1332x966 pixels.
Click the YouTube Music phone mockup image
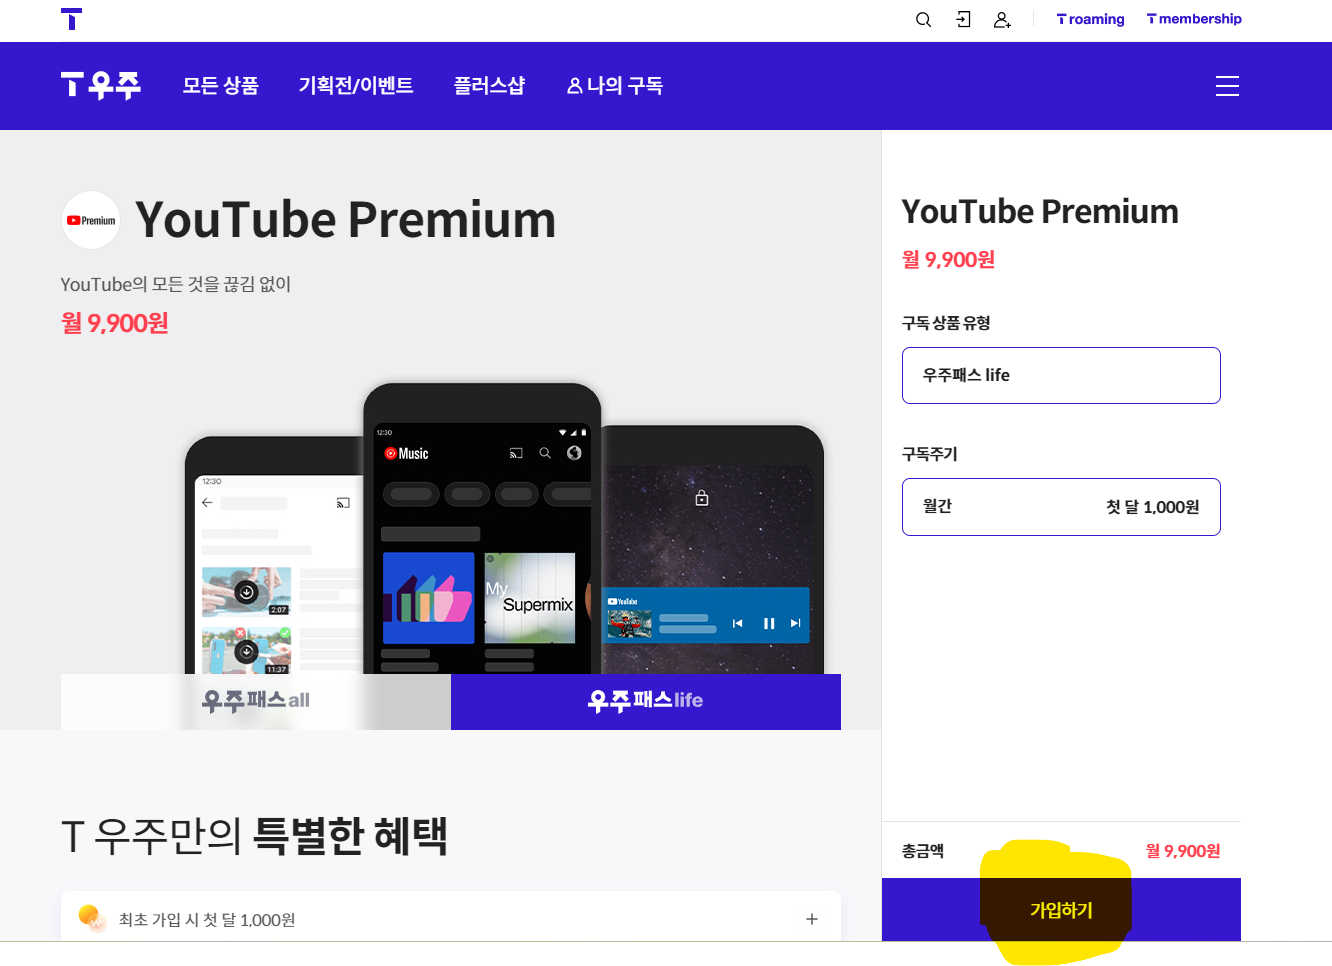[482, 529]
